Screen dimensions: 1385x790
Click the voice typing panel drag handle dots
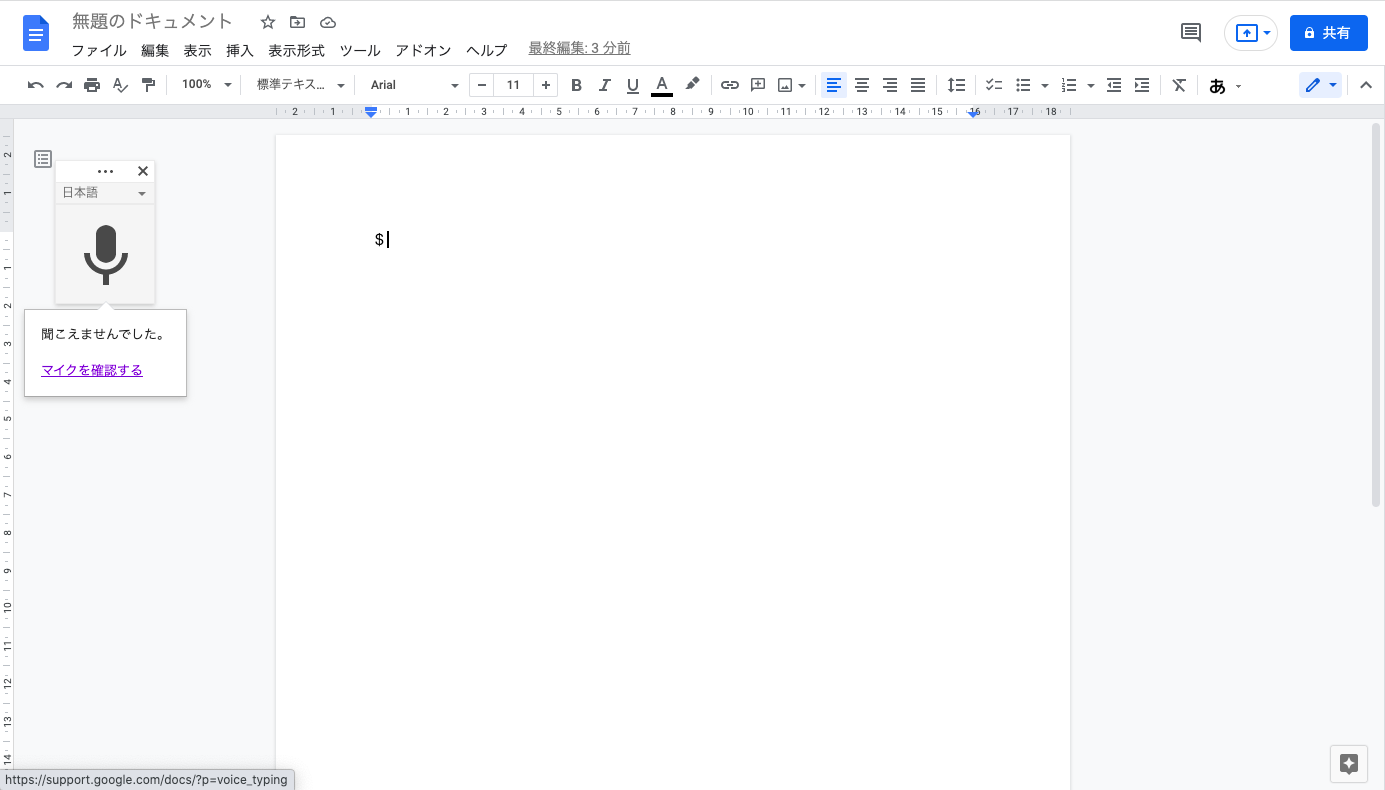(x=105, y=172)
